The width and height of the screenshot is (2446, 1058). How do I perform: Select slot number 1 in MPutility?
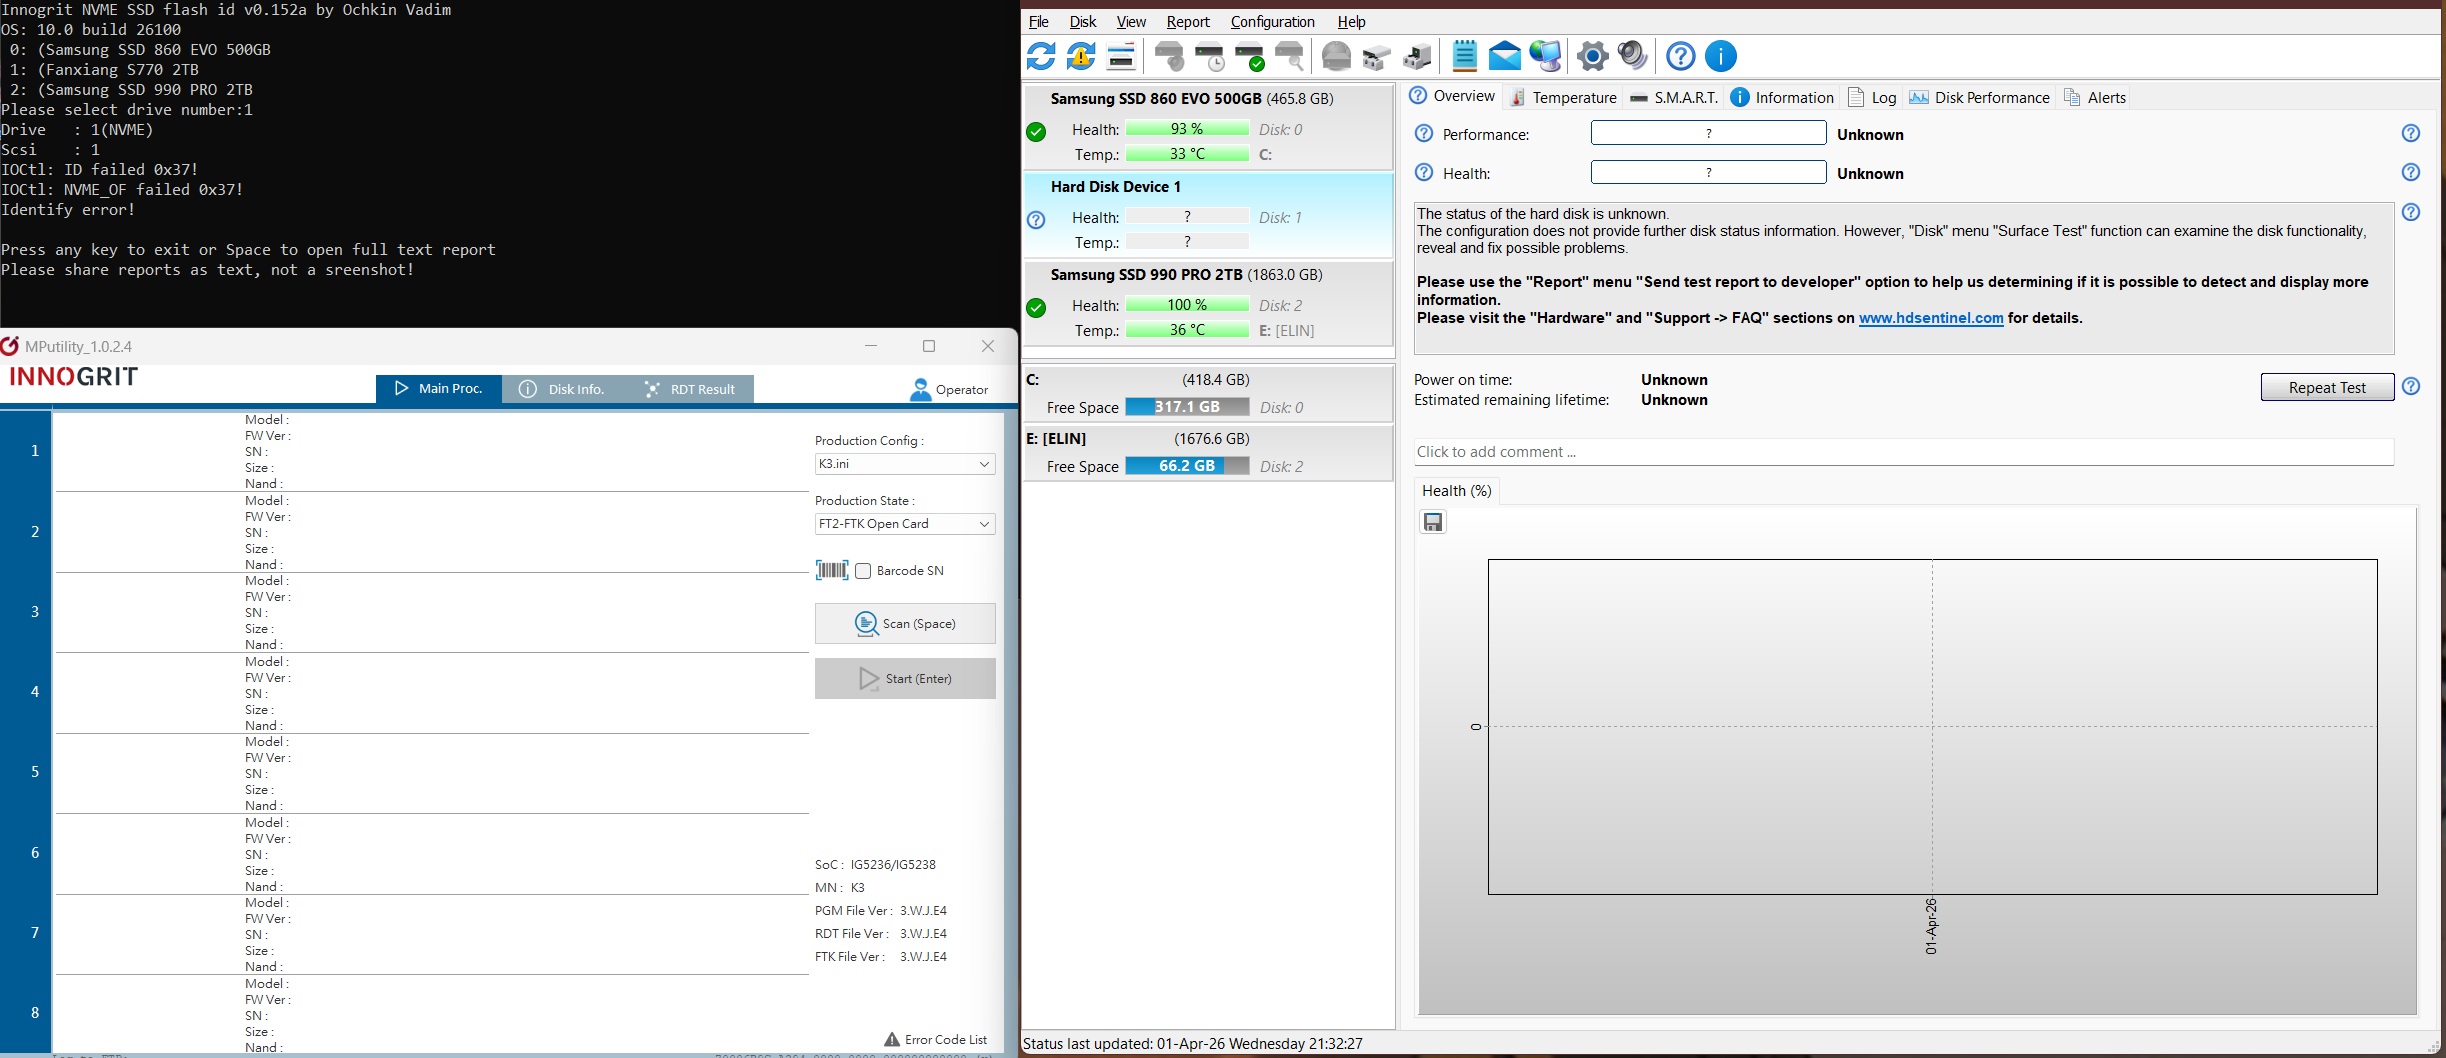point(35,451)
